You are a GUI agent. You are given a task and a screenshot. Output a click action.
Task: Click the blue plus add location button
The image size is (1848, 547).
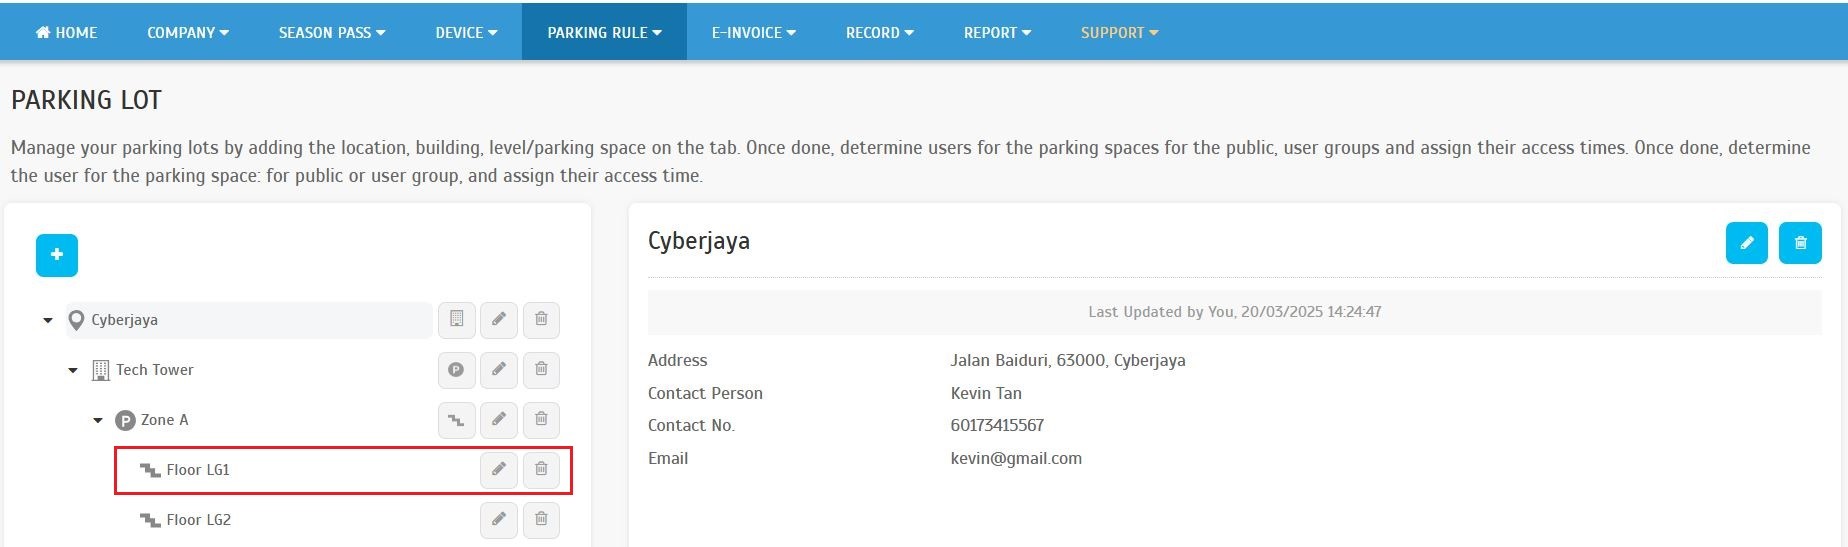point(57,255)
